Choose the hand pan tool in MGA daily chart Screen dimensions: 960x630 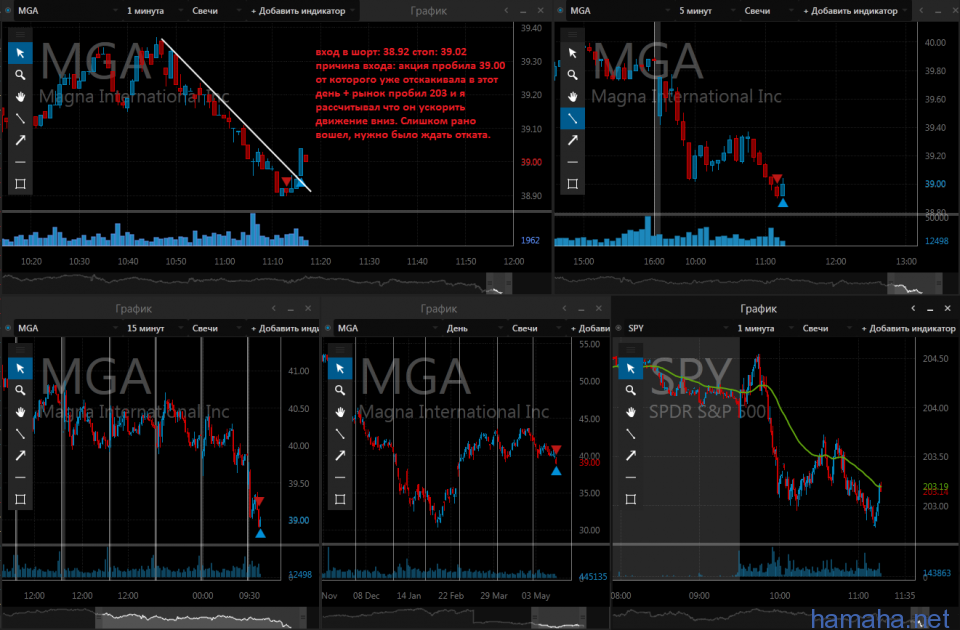pyautogui.click(x=340, y=412)
